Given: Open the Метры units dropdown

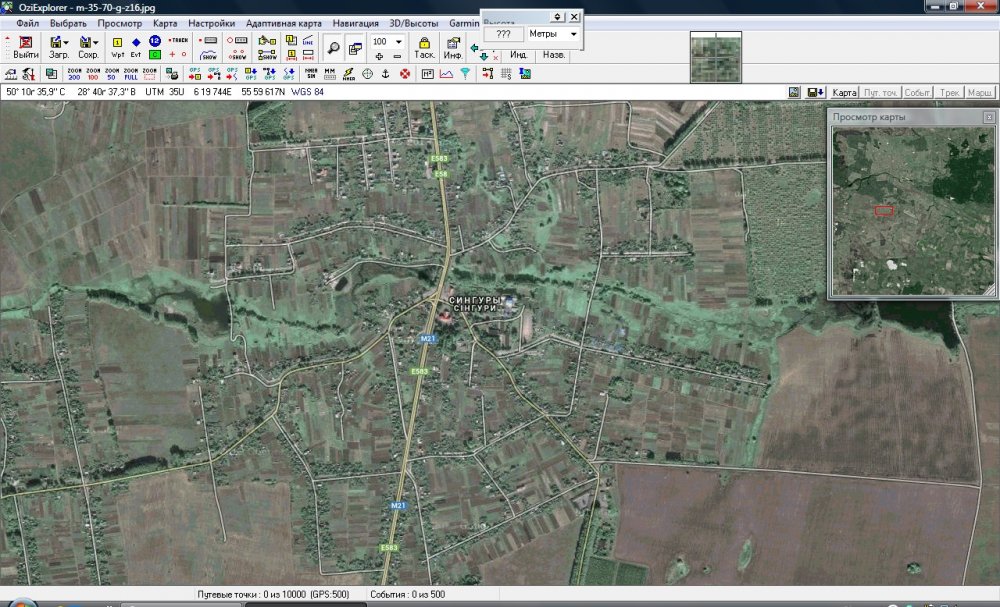Looking at the screenshot, I should coord(573,34).
